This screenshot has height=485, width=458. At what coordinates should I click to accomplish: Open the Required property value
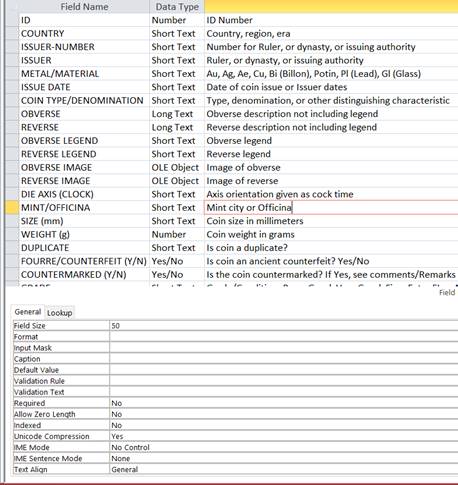tap(283, 403)
